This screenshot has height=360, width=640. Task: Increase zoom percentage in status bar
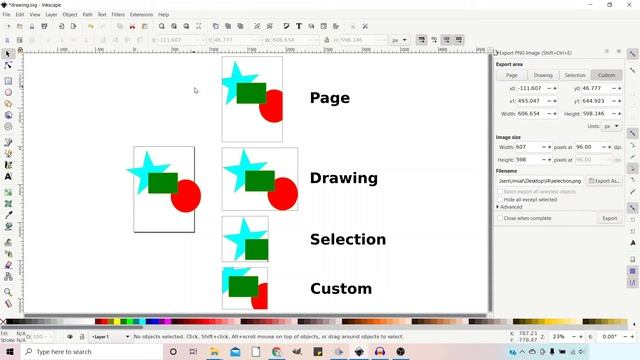[580, 337]
